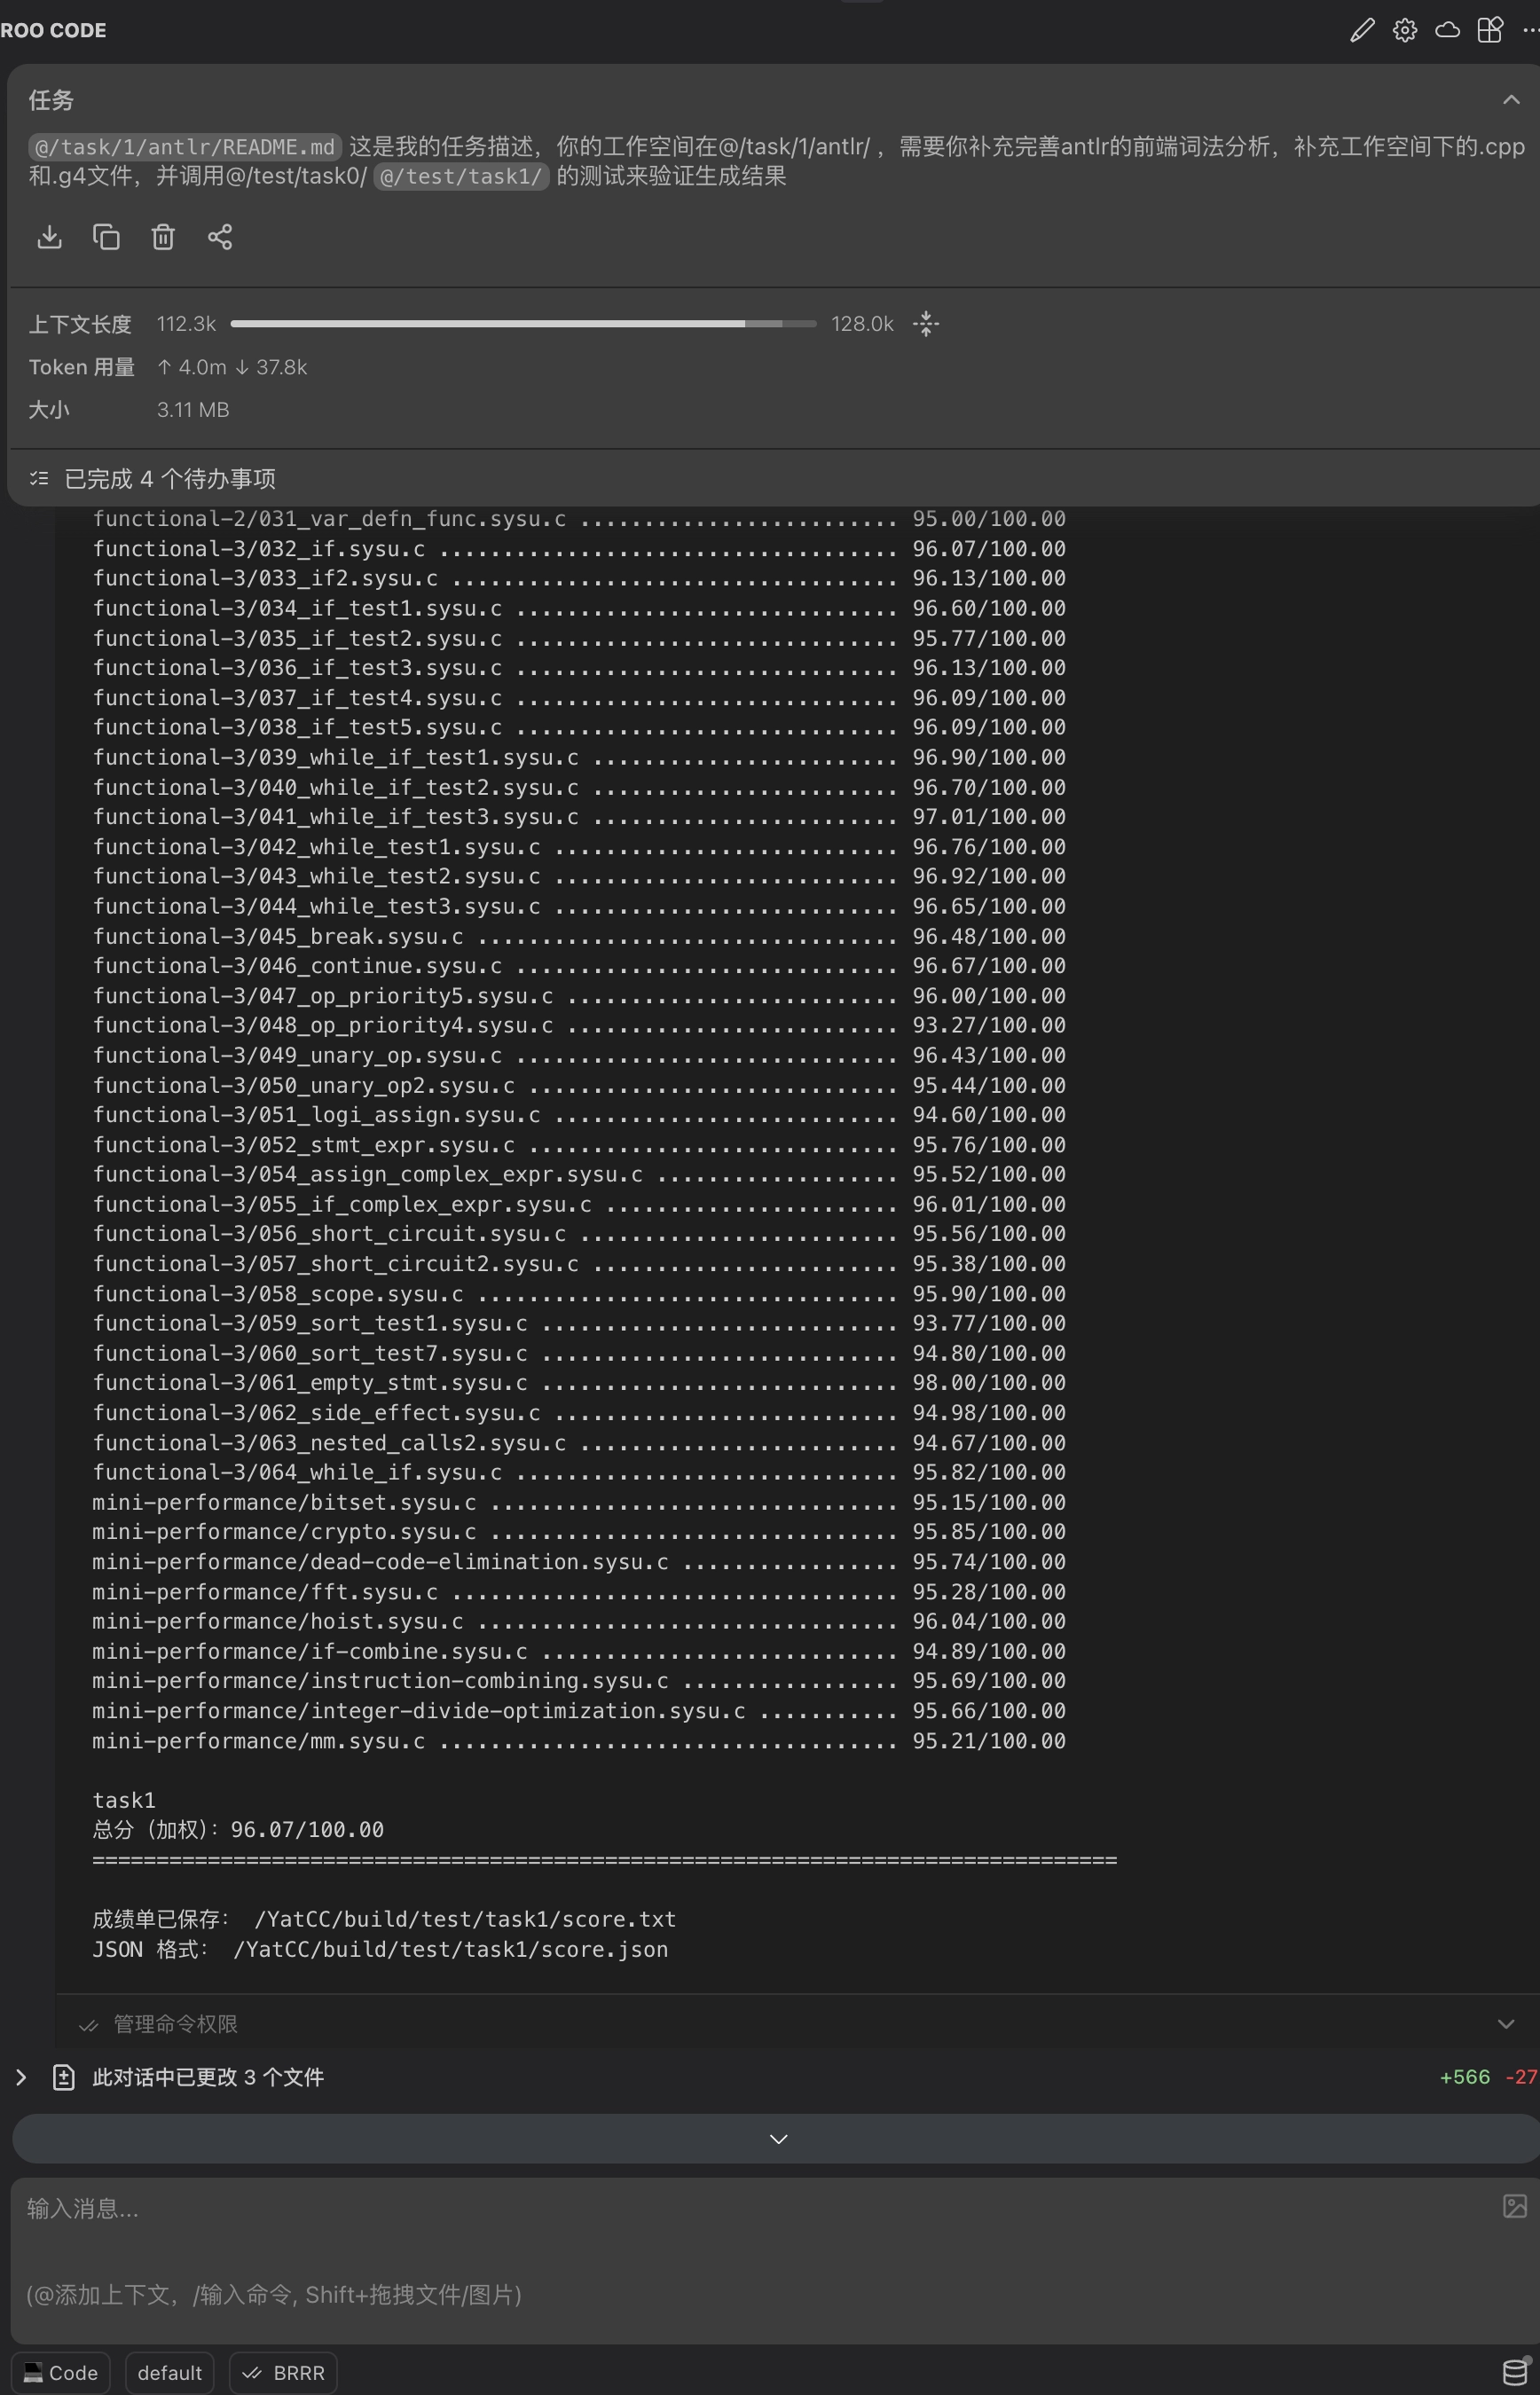The image size is (1540, 2395).
Task: Open the Code mode selector
Action: click(61, 2373)
